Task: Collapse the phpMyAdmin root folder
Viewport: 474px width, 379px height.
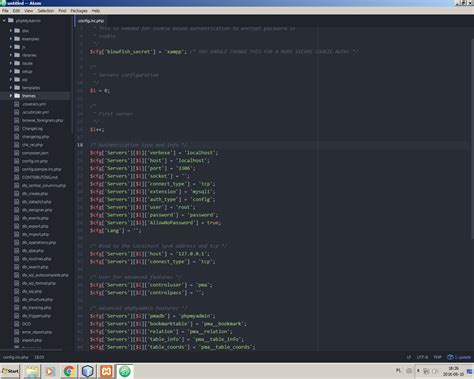Action: (x=4, y=20)
